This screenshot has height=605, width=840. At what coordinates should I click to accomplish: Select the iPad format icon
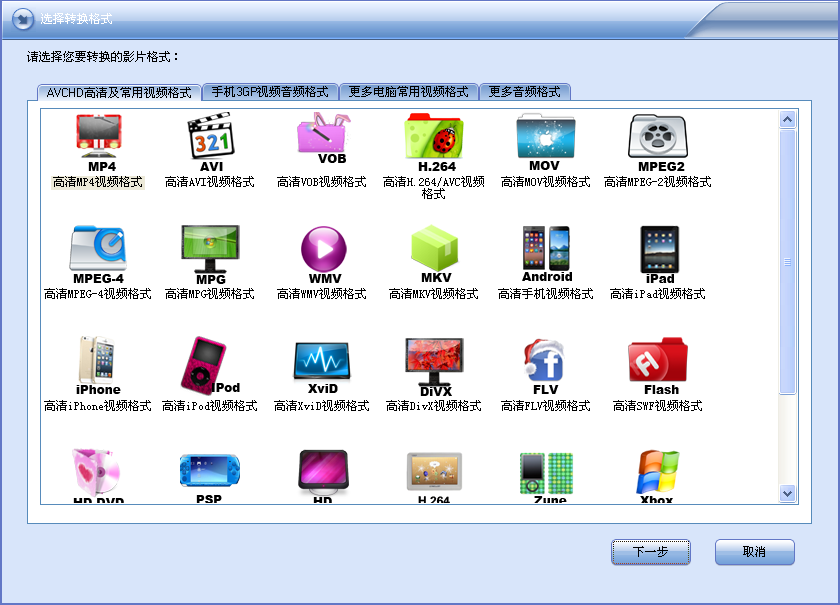click(658, 248)
